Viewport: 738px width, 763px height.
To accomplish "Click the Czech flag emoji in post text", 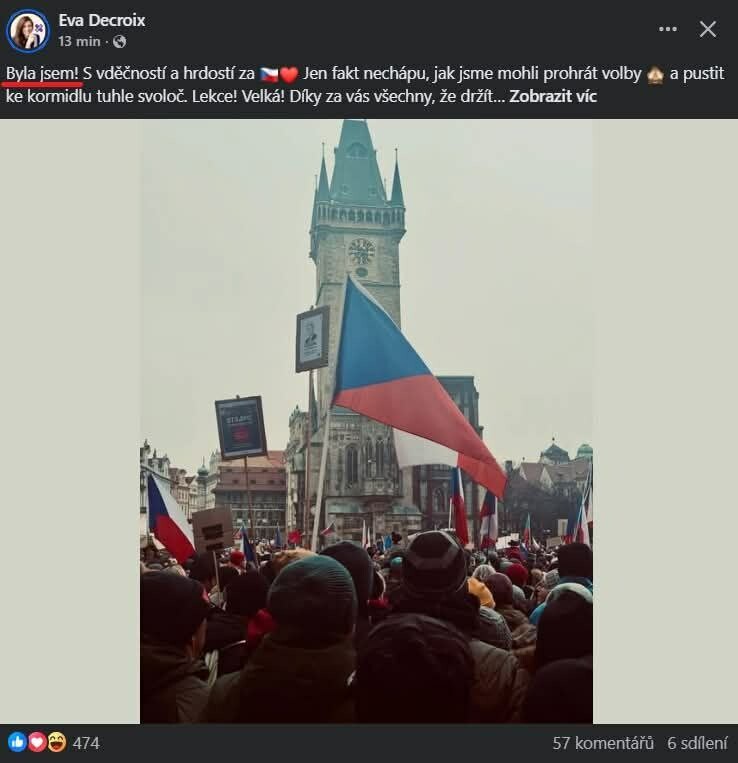I will pos(269,74).
